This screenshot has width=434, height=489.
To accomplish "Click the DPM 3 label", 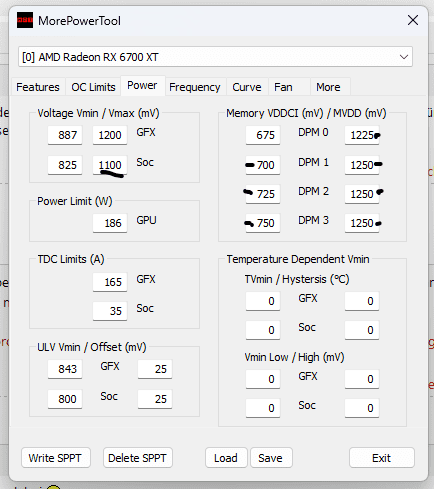I will [313, 220].
